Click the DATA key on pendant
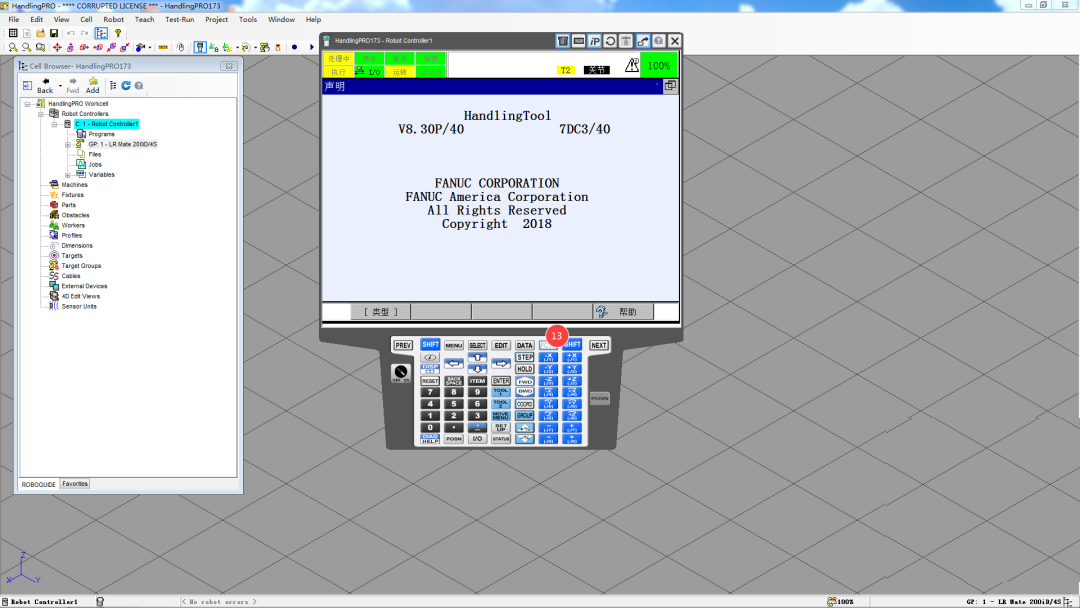The height and width of the screenshot is (608, 1080). [525, 345]
